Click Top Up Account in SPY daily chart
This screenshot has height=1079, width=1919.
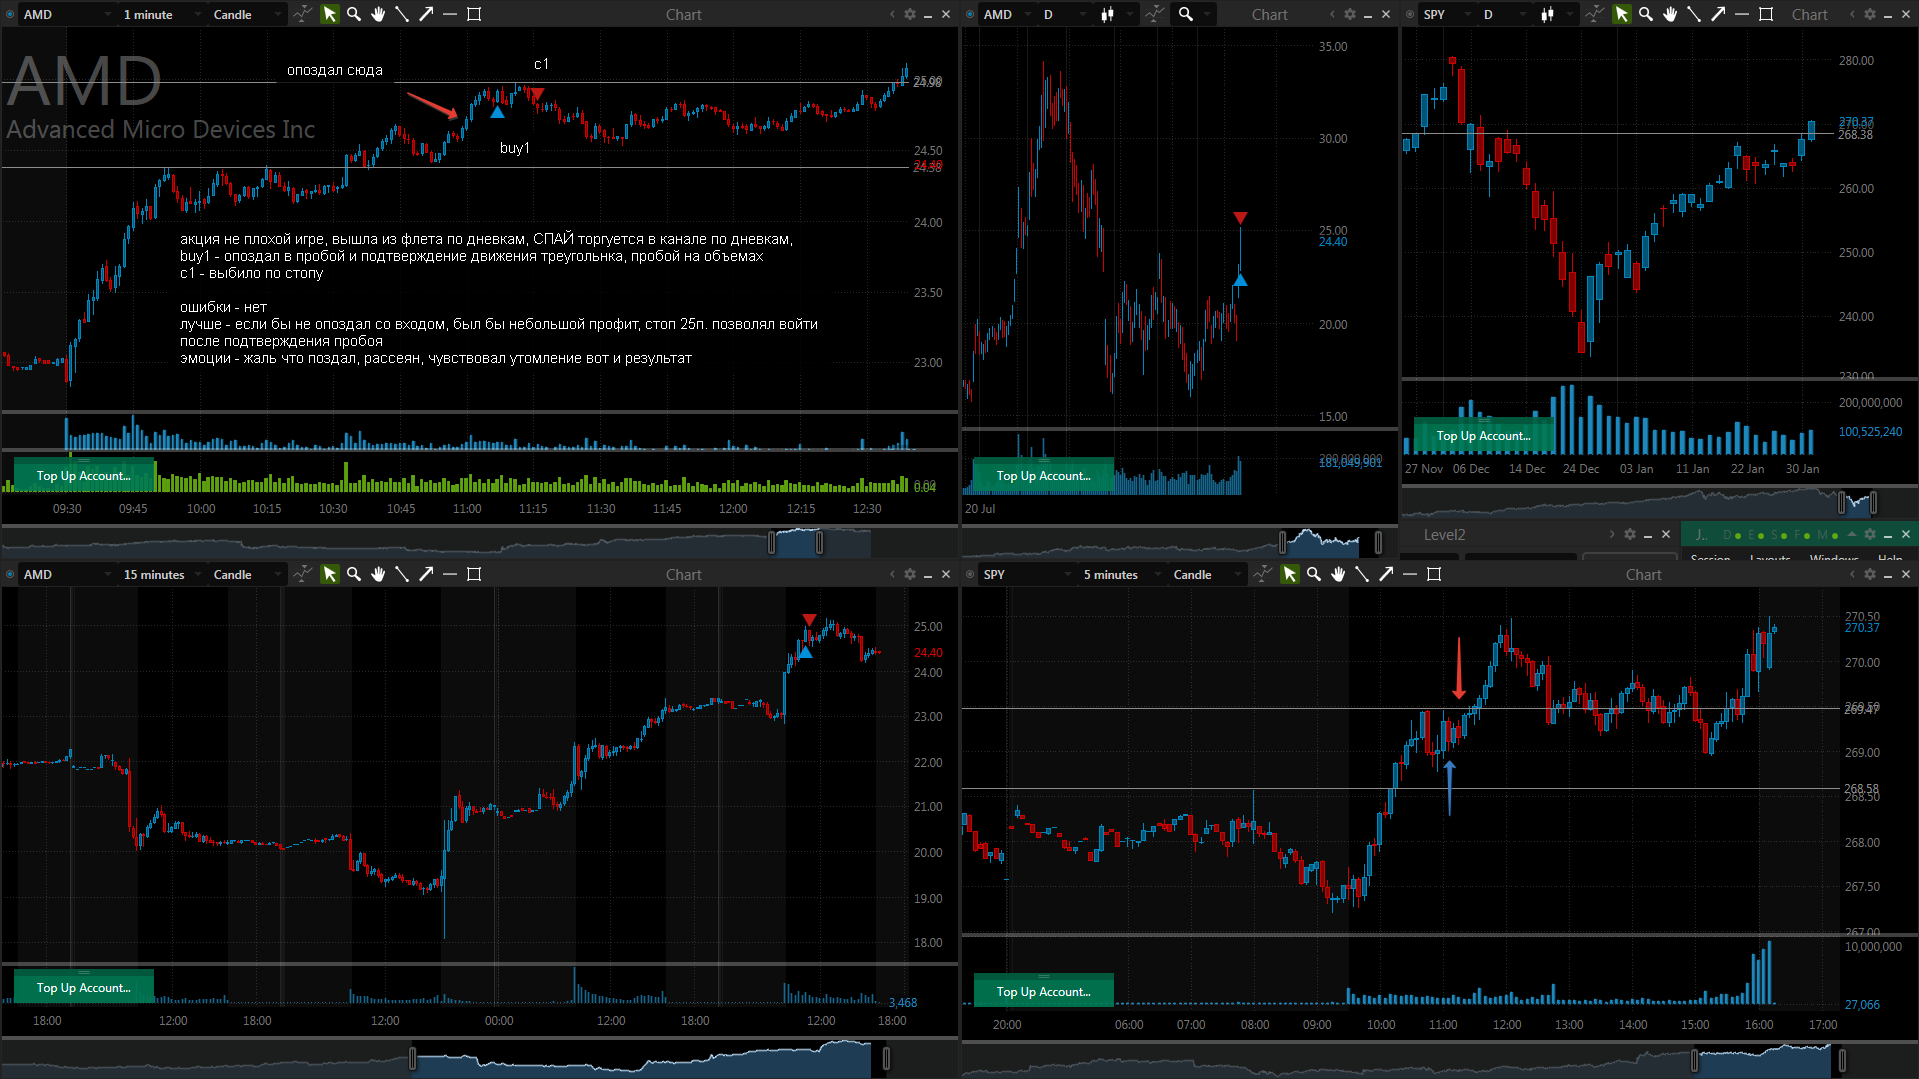click(1483, 436)
